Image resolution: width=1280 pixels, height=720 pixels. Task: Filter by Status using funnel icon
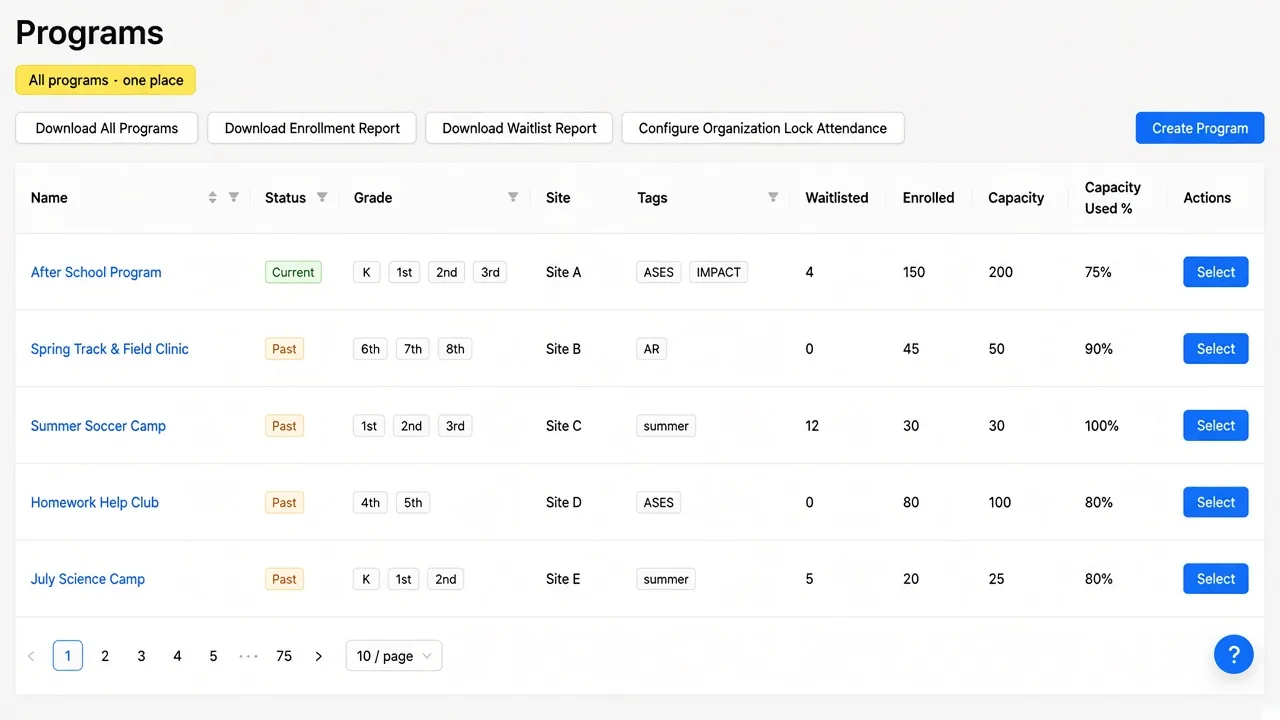(322, 197)
